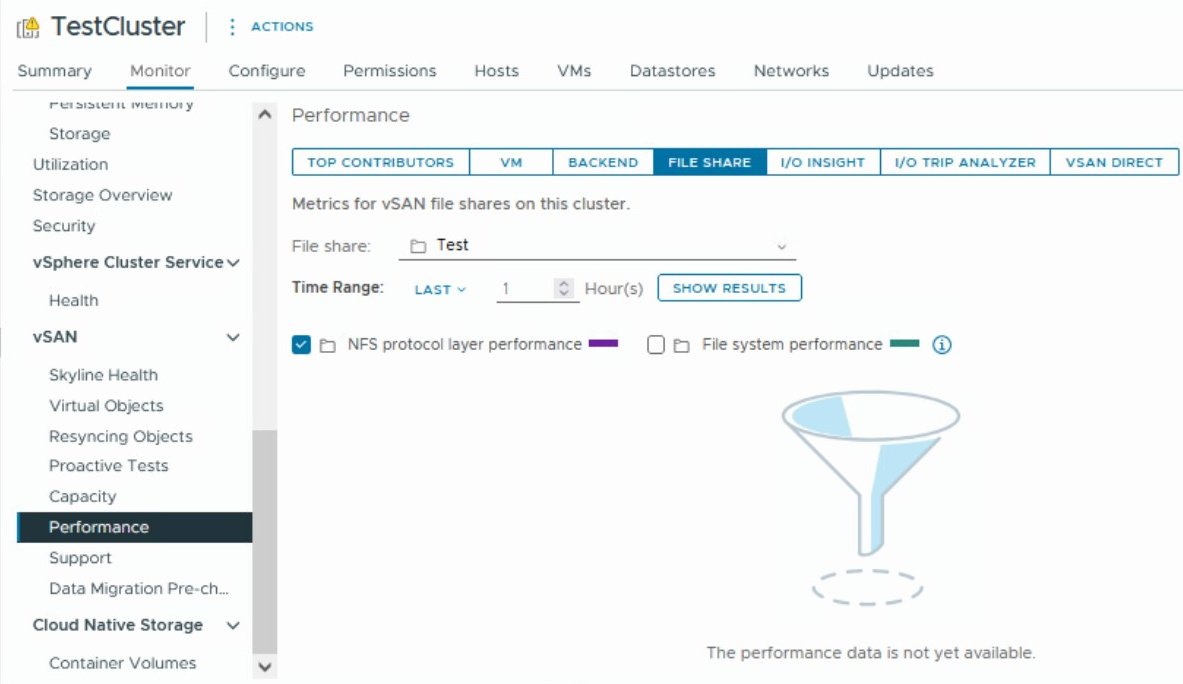Image resolution: width=1183 pixels, height=684 pixels.
Task: Click the TestCluster cluster warning icon
Action: [x=28, y=28]
